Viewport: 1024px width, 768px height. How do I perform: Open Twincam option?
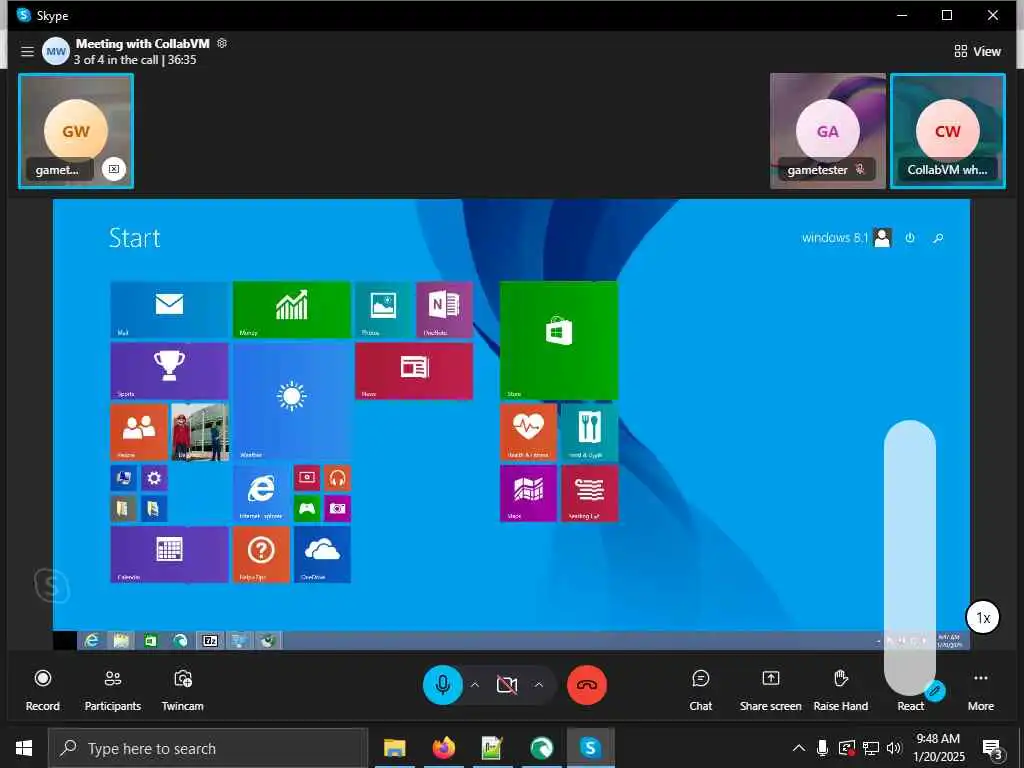coord(182,689)
